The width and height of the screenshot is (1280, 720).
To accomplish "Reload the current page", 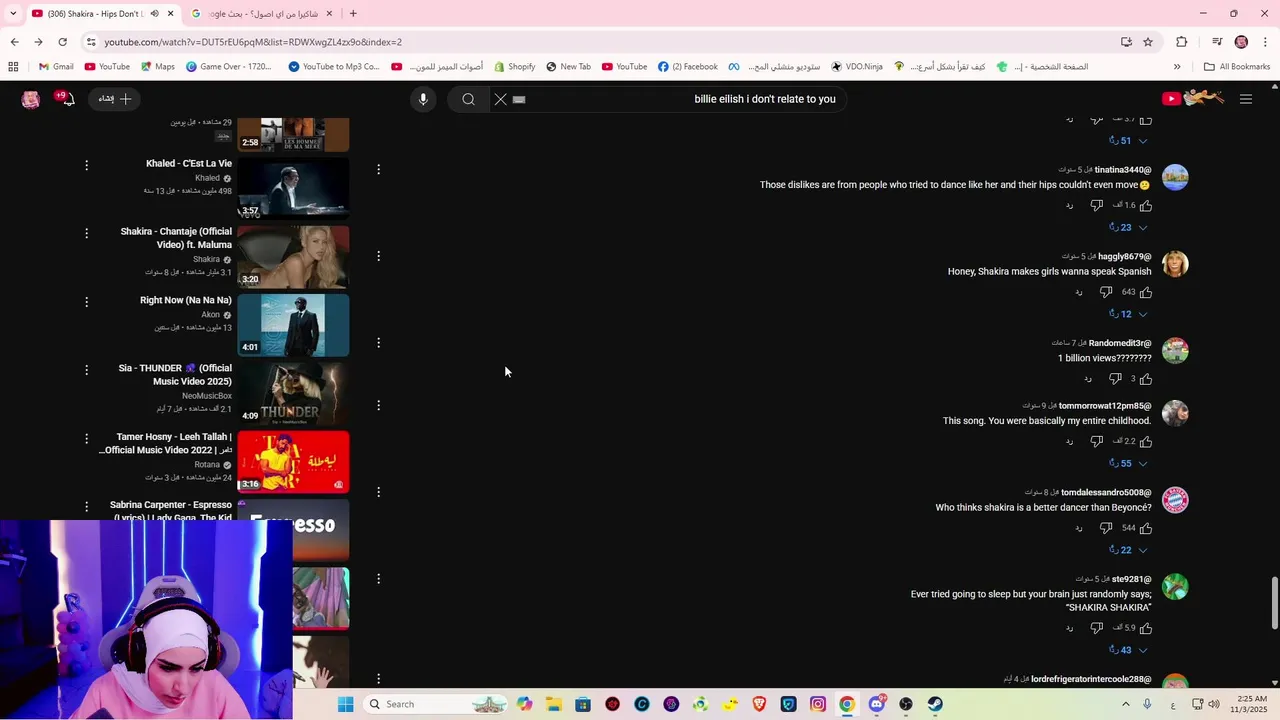I will 62,42.
